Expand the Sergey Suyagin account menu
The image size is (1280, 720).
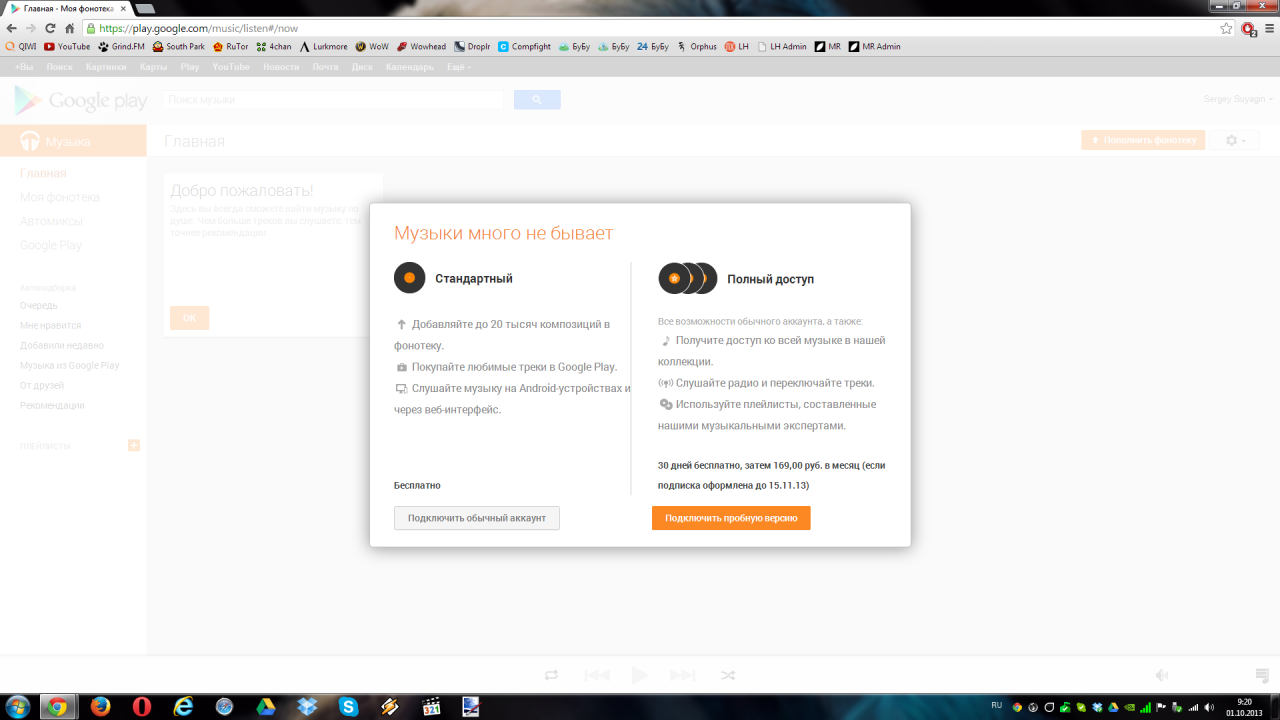point(1240,99)
